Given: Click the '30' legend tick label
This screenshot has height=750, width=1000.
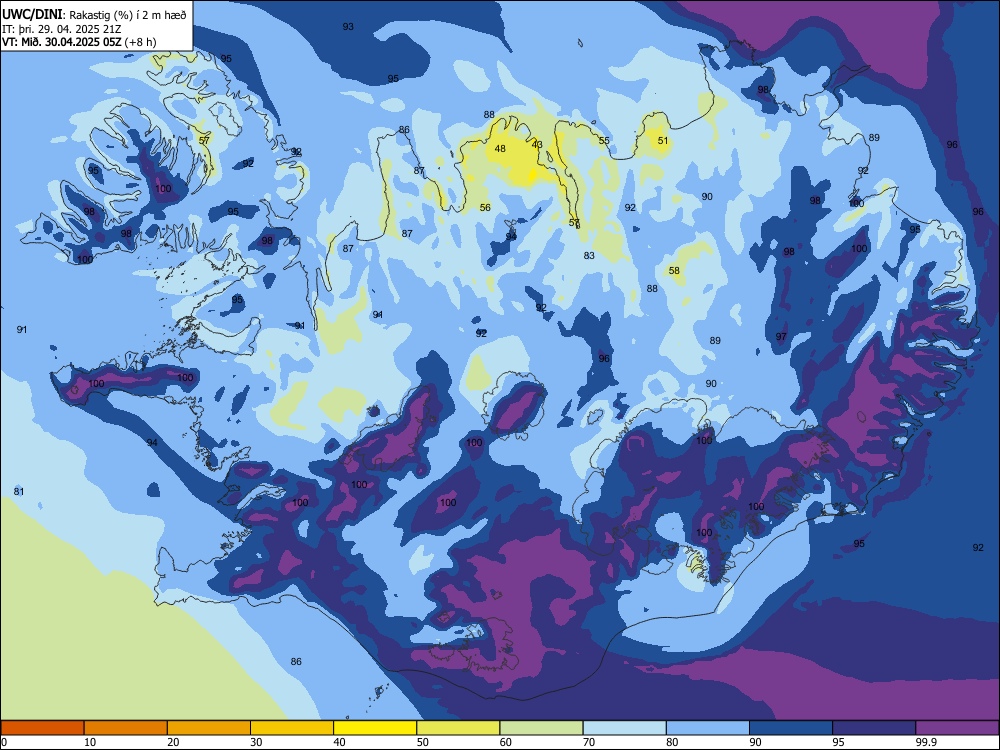Looking at the screenshot, I should coord(256,742).
